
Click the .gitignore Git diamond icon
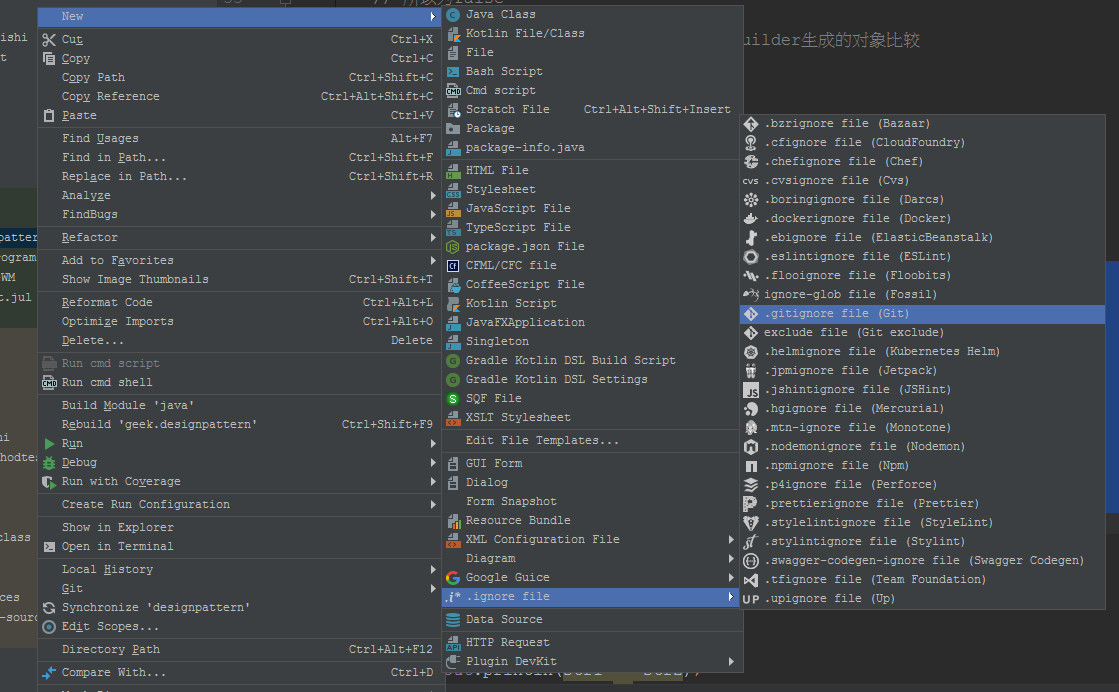pyautogui.click(x=751, y=314)
